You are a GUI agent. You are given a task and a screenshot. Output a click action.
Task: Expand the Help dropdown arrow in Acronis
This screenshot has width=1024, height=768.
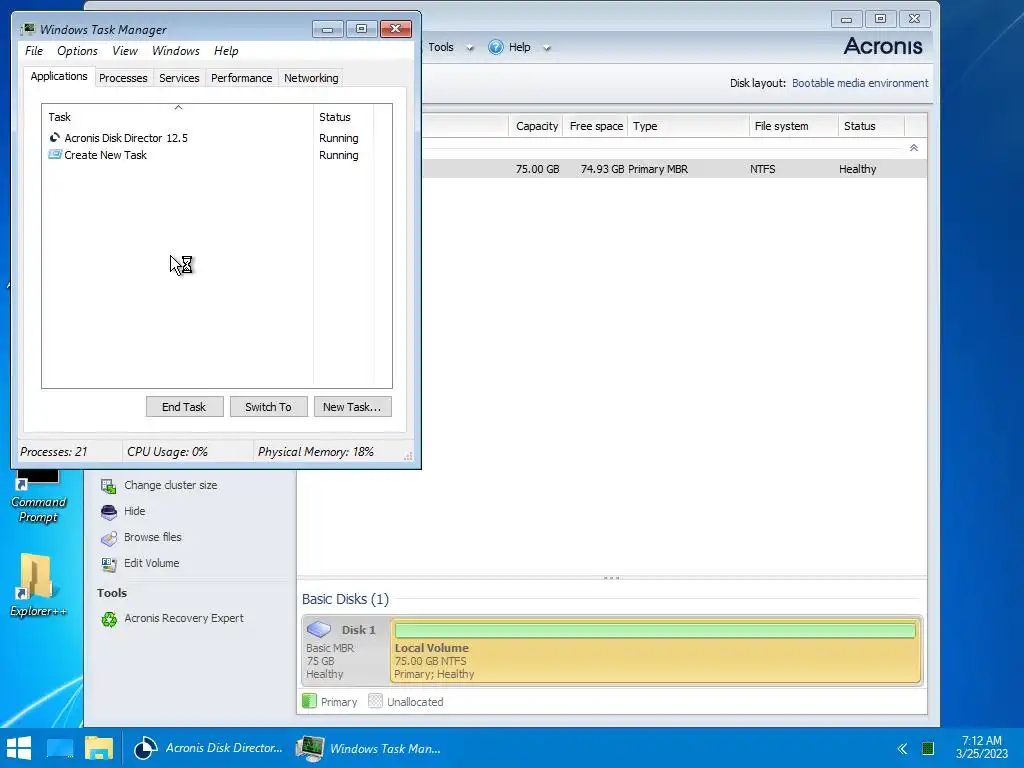pyautogui.click(x=547, y=48)
